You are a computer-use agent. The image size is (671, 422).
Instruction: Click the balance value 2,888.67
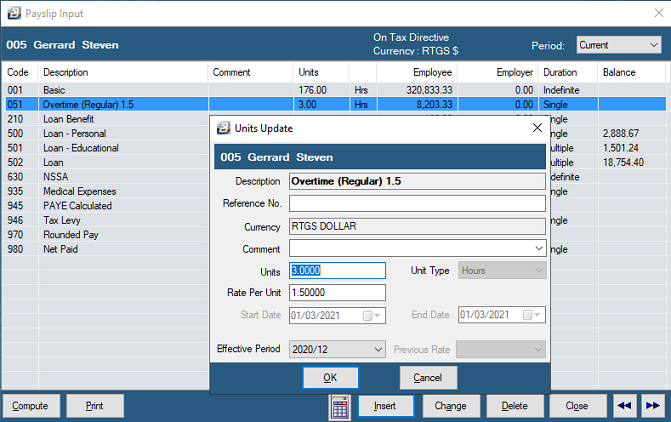pyautogui.click(x=621, y=134)
